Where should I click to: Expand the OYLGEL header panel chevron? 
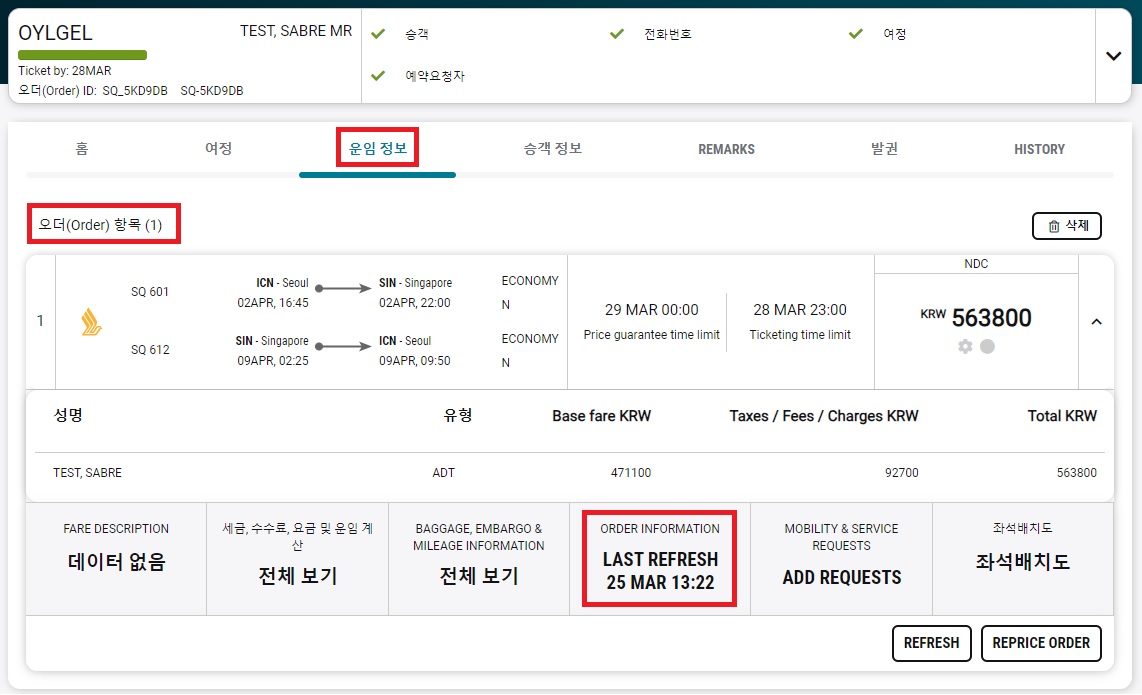[x=1114, y=56]
